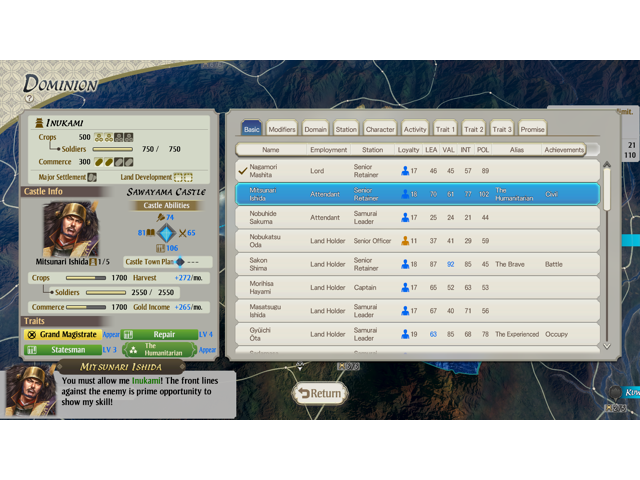Click Nagamori Mashita's loyalty icon
Viewport: 640px width, 480px height.
point(405,171)
